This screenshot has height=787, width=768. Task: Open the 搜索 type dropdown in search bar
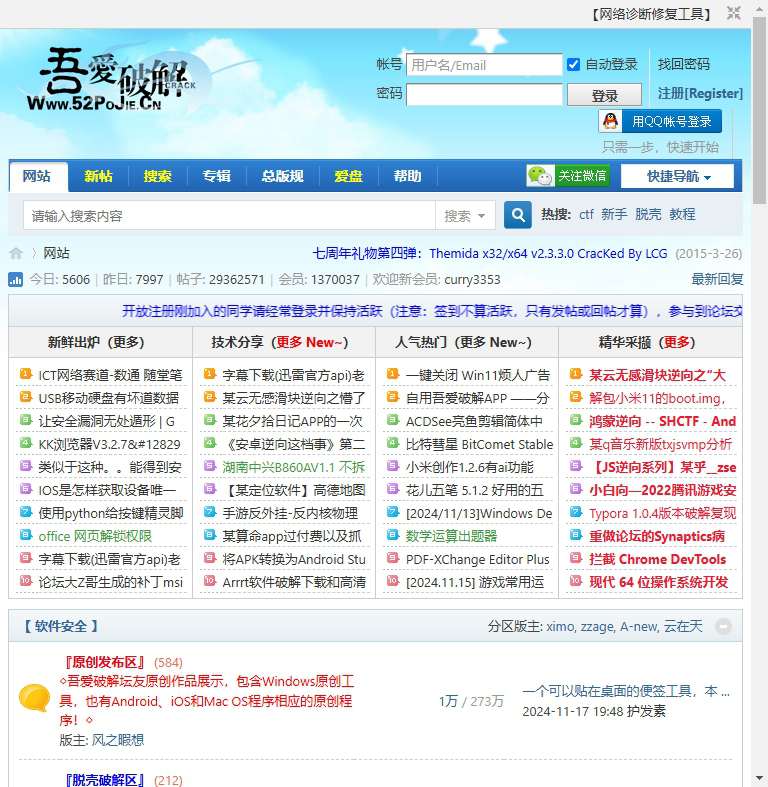coord(465,216)
